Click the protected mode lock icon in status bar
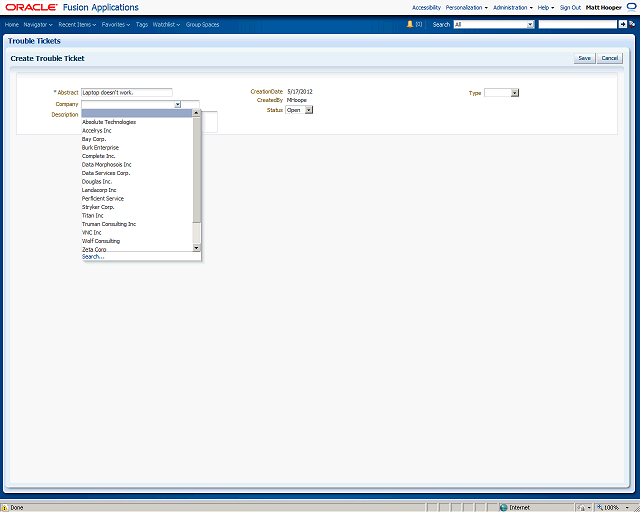This screenshot has height=512, width=640. [581, 508]
